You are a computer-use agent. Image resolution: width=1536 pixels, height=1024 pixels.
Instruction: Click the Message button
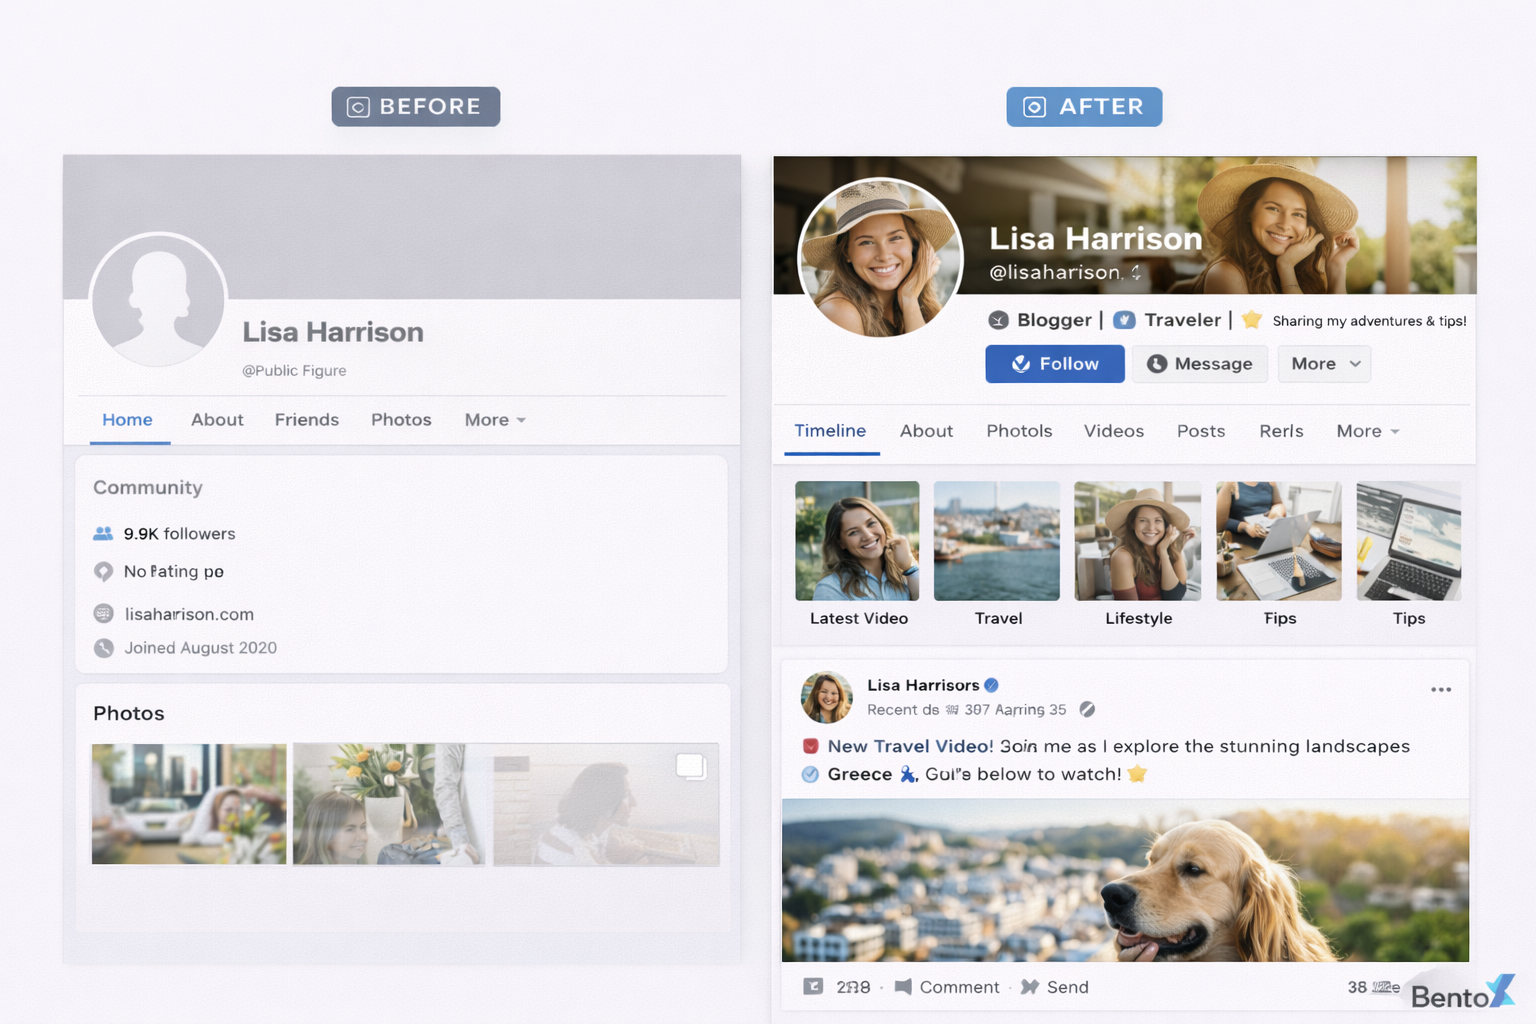[1199, 364]
